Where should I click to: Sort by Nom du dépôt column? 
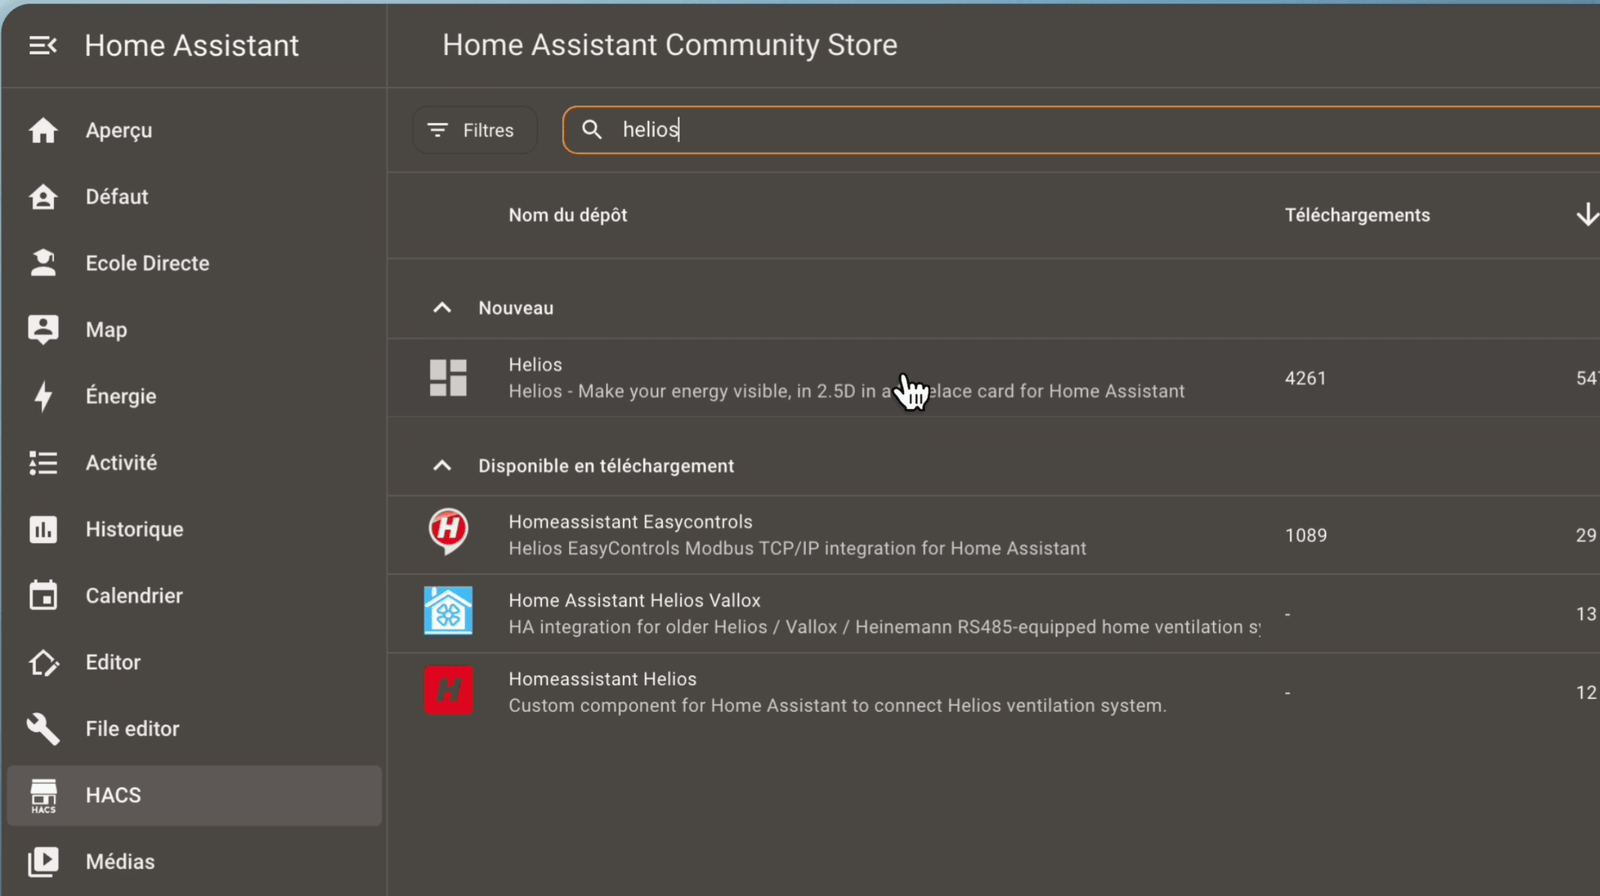568,215
